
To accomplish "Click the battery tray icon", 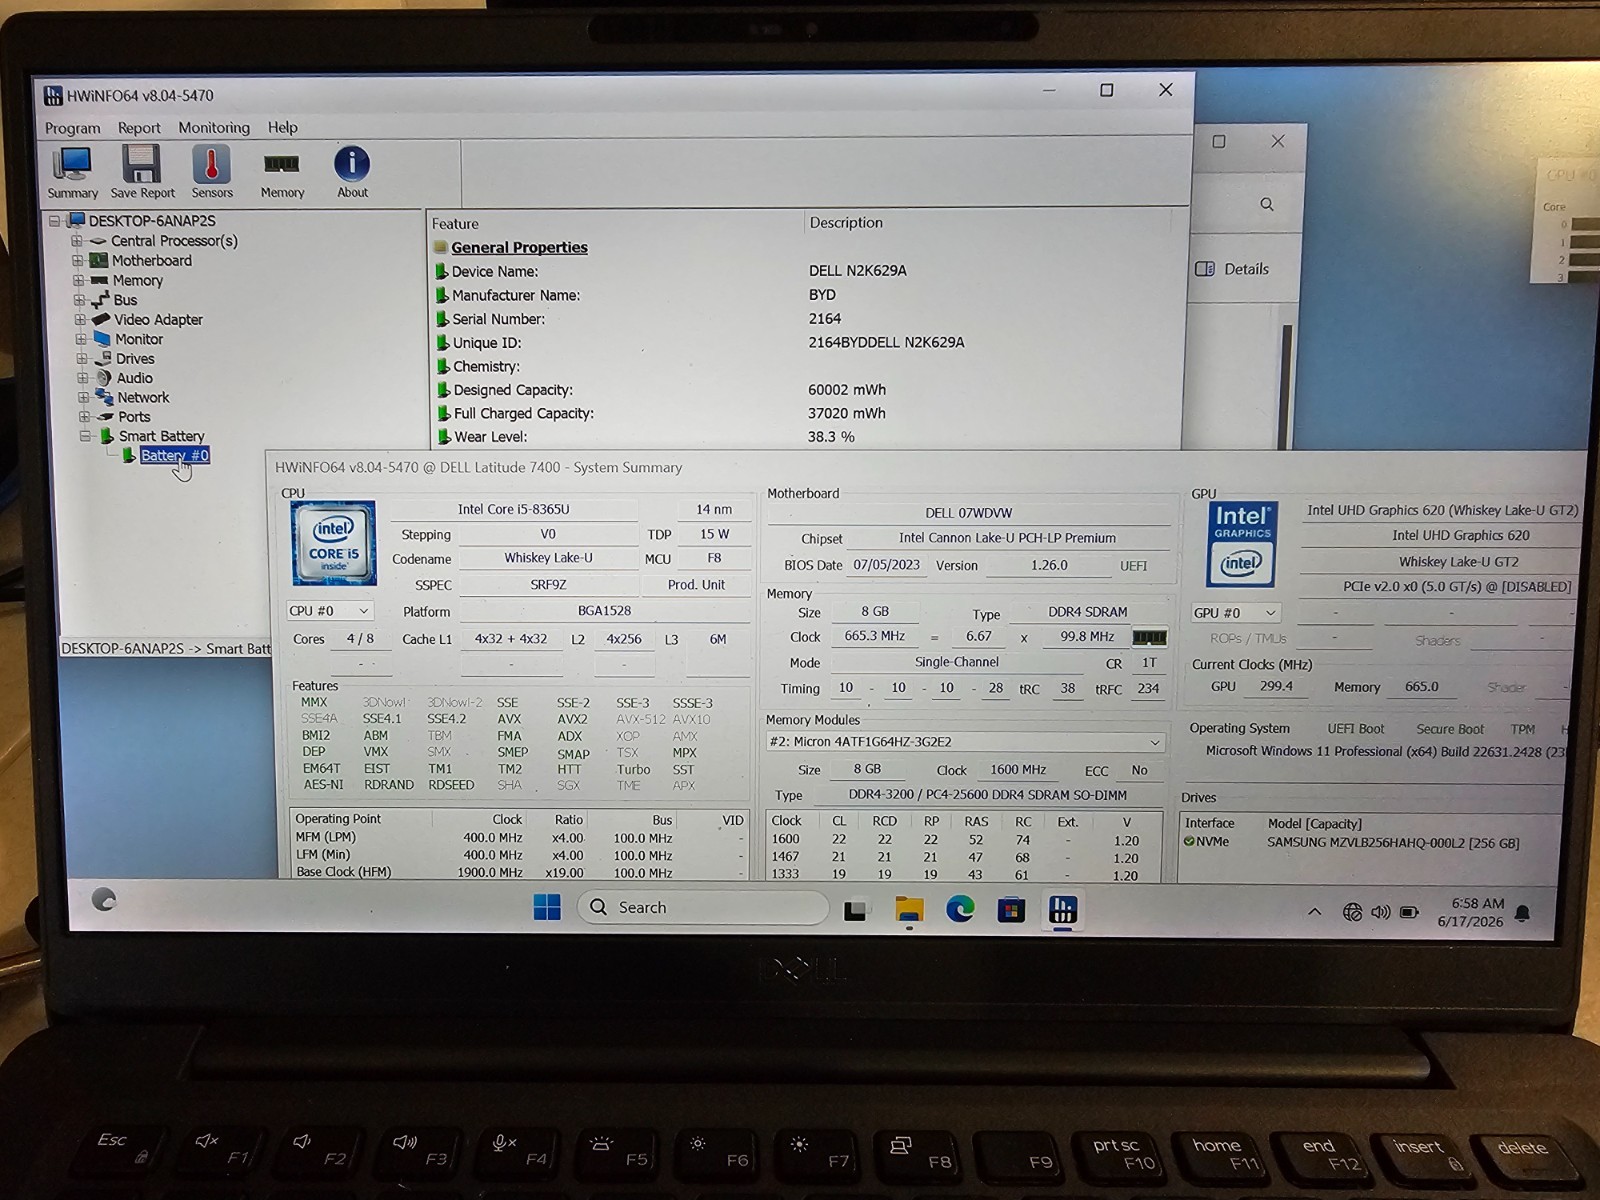I will pos(1410,912).
